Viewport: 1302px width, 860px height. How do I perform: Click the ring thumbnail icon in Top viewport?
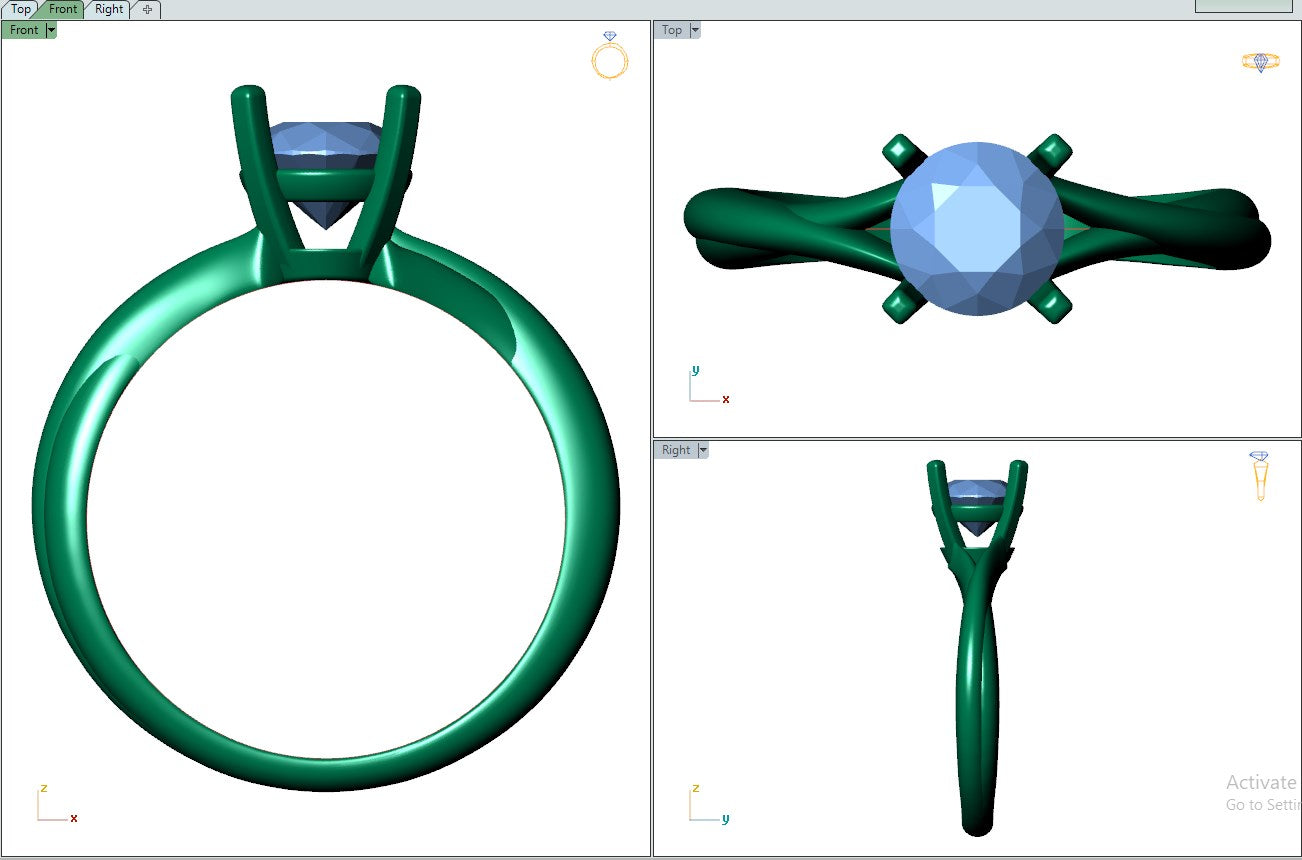point(1260,62)
